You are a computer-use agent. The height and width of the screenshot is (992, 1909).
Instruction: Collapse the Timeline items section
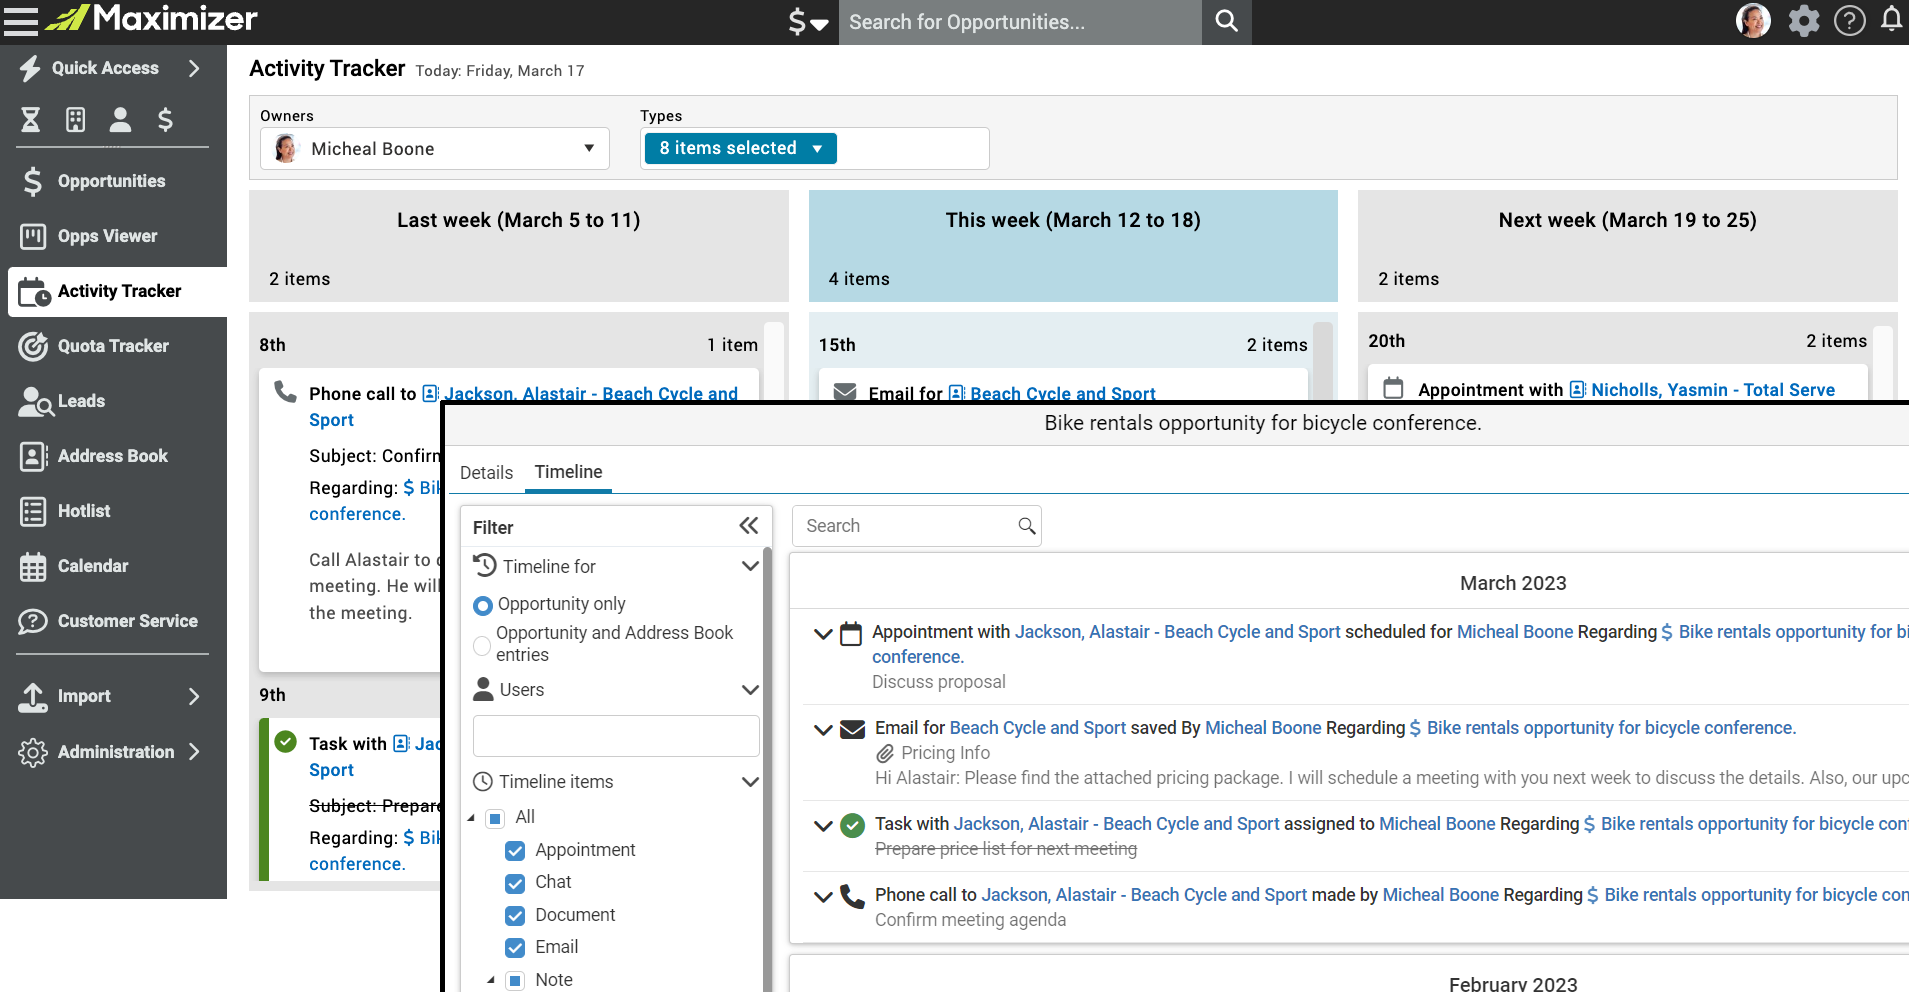click(750, 782)
